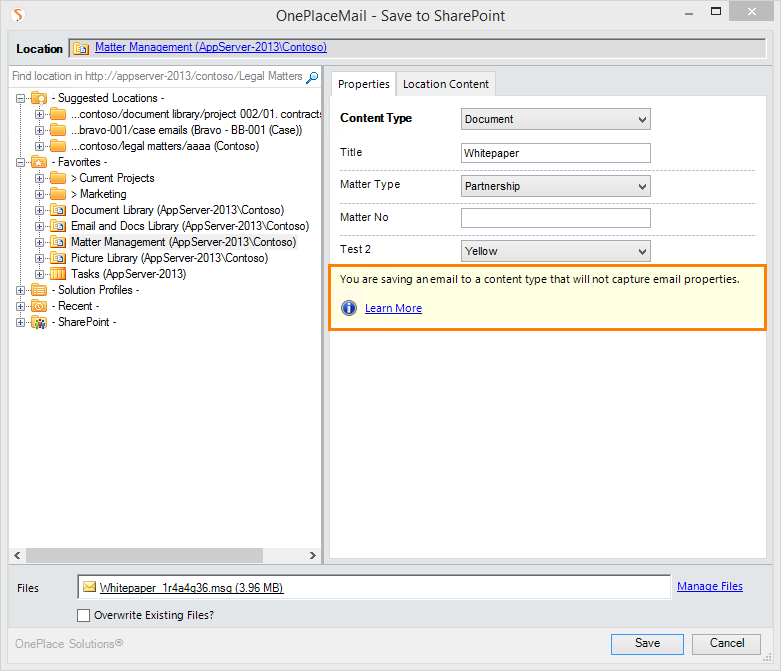Click the OnePlaceMail logo in the title bar
Image resolution: width=781 pixels, height=671 pixels.
point(18,15)
